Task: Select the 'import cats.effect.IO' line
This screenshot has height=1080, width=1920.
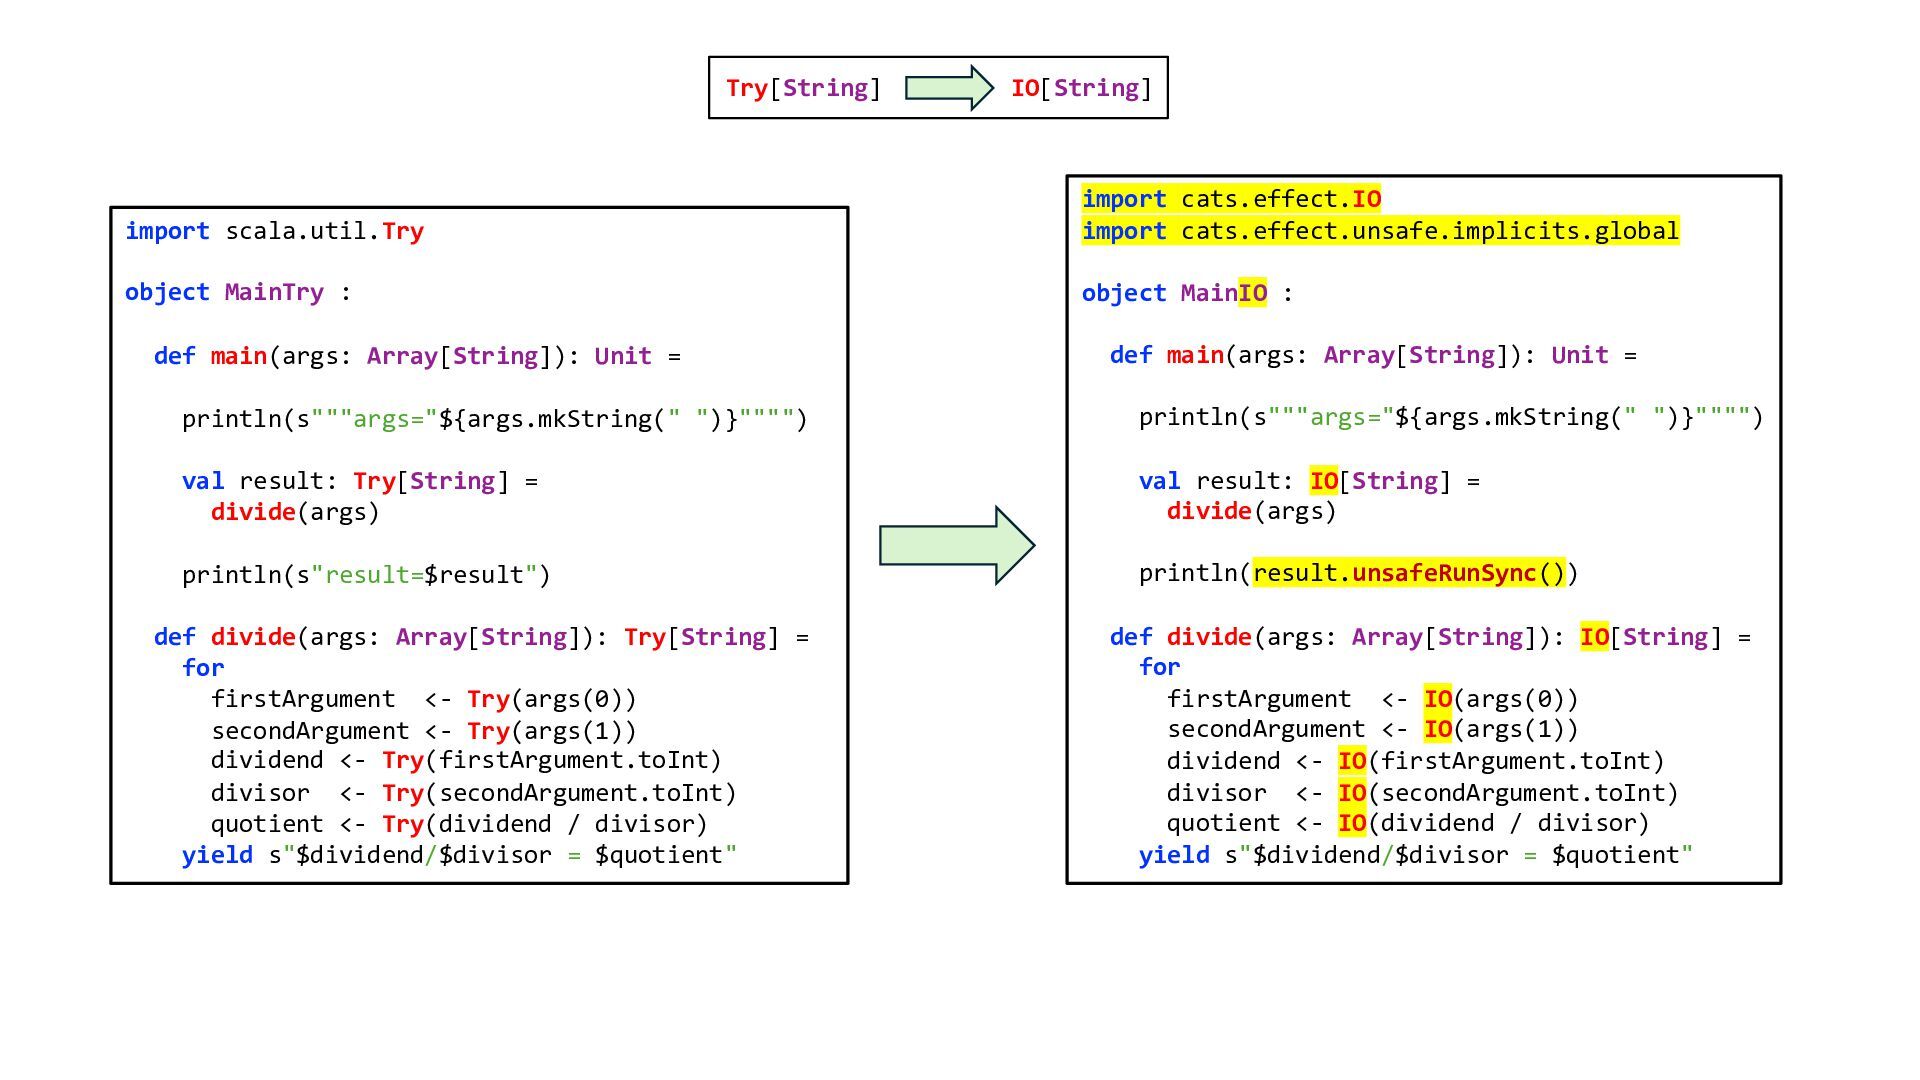Action: pyautogui.click(x=1231, y=199)
